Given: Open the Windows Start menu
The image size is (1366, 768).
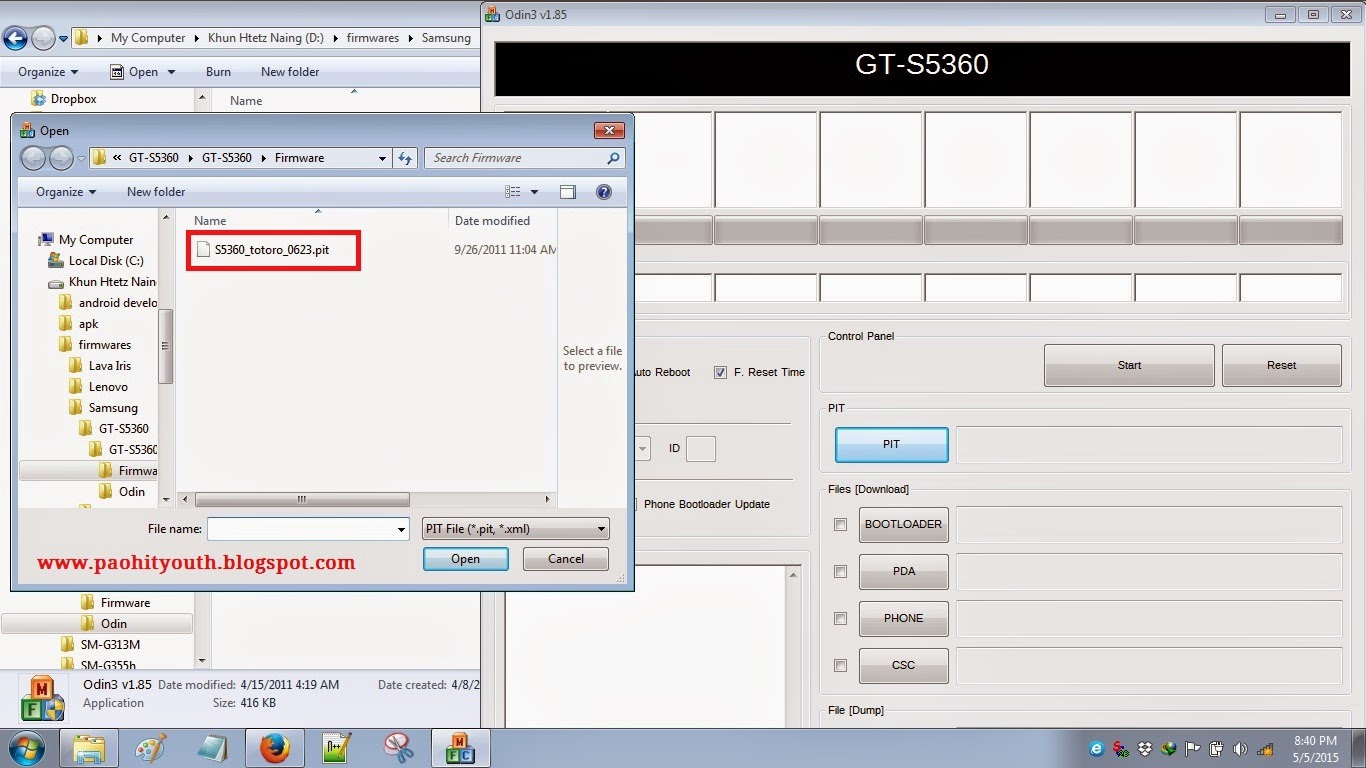Looking at the screenshot, I should [25, 748].
